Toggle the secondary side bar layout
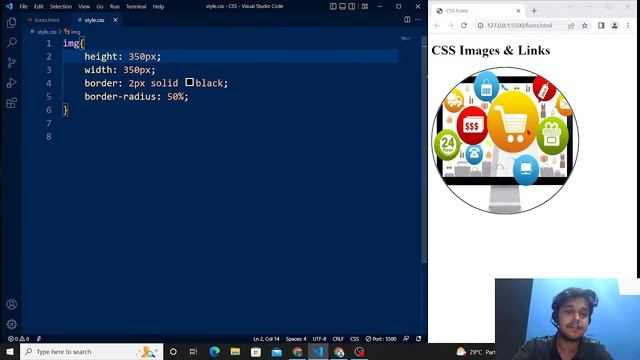 pos(352,7)
